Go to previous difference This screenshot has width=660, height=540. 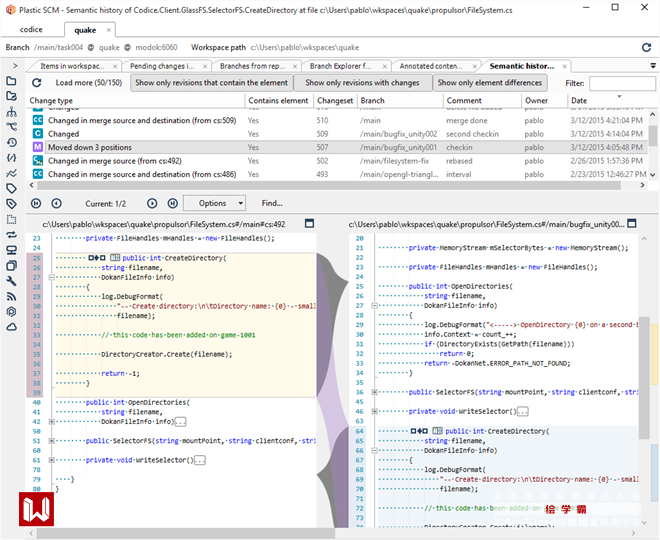(56, 204)
